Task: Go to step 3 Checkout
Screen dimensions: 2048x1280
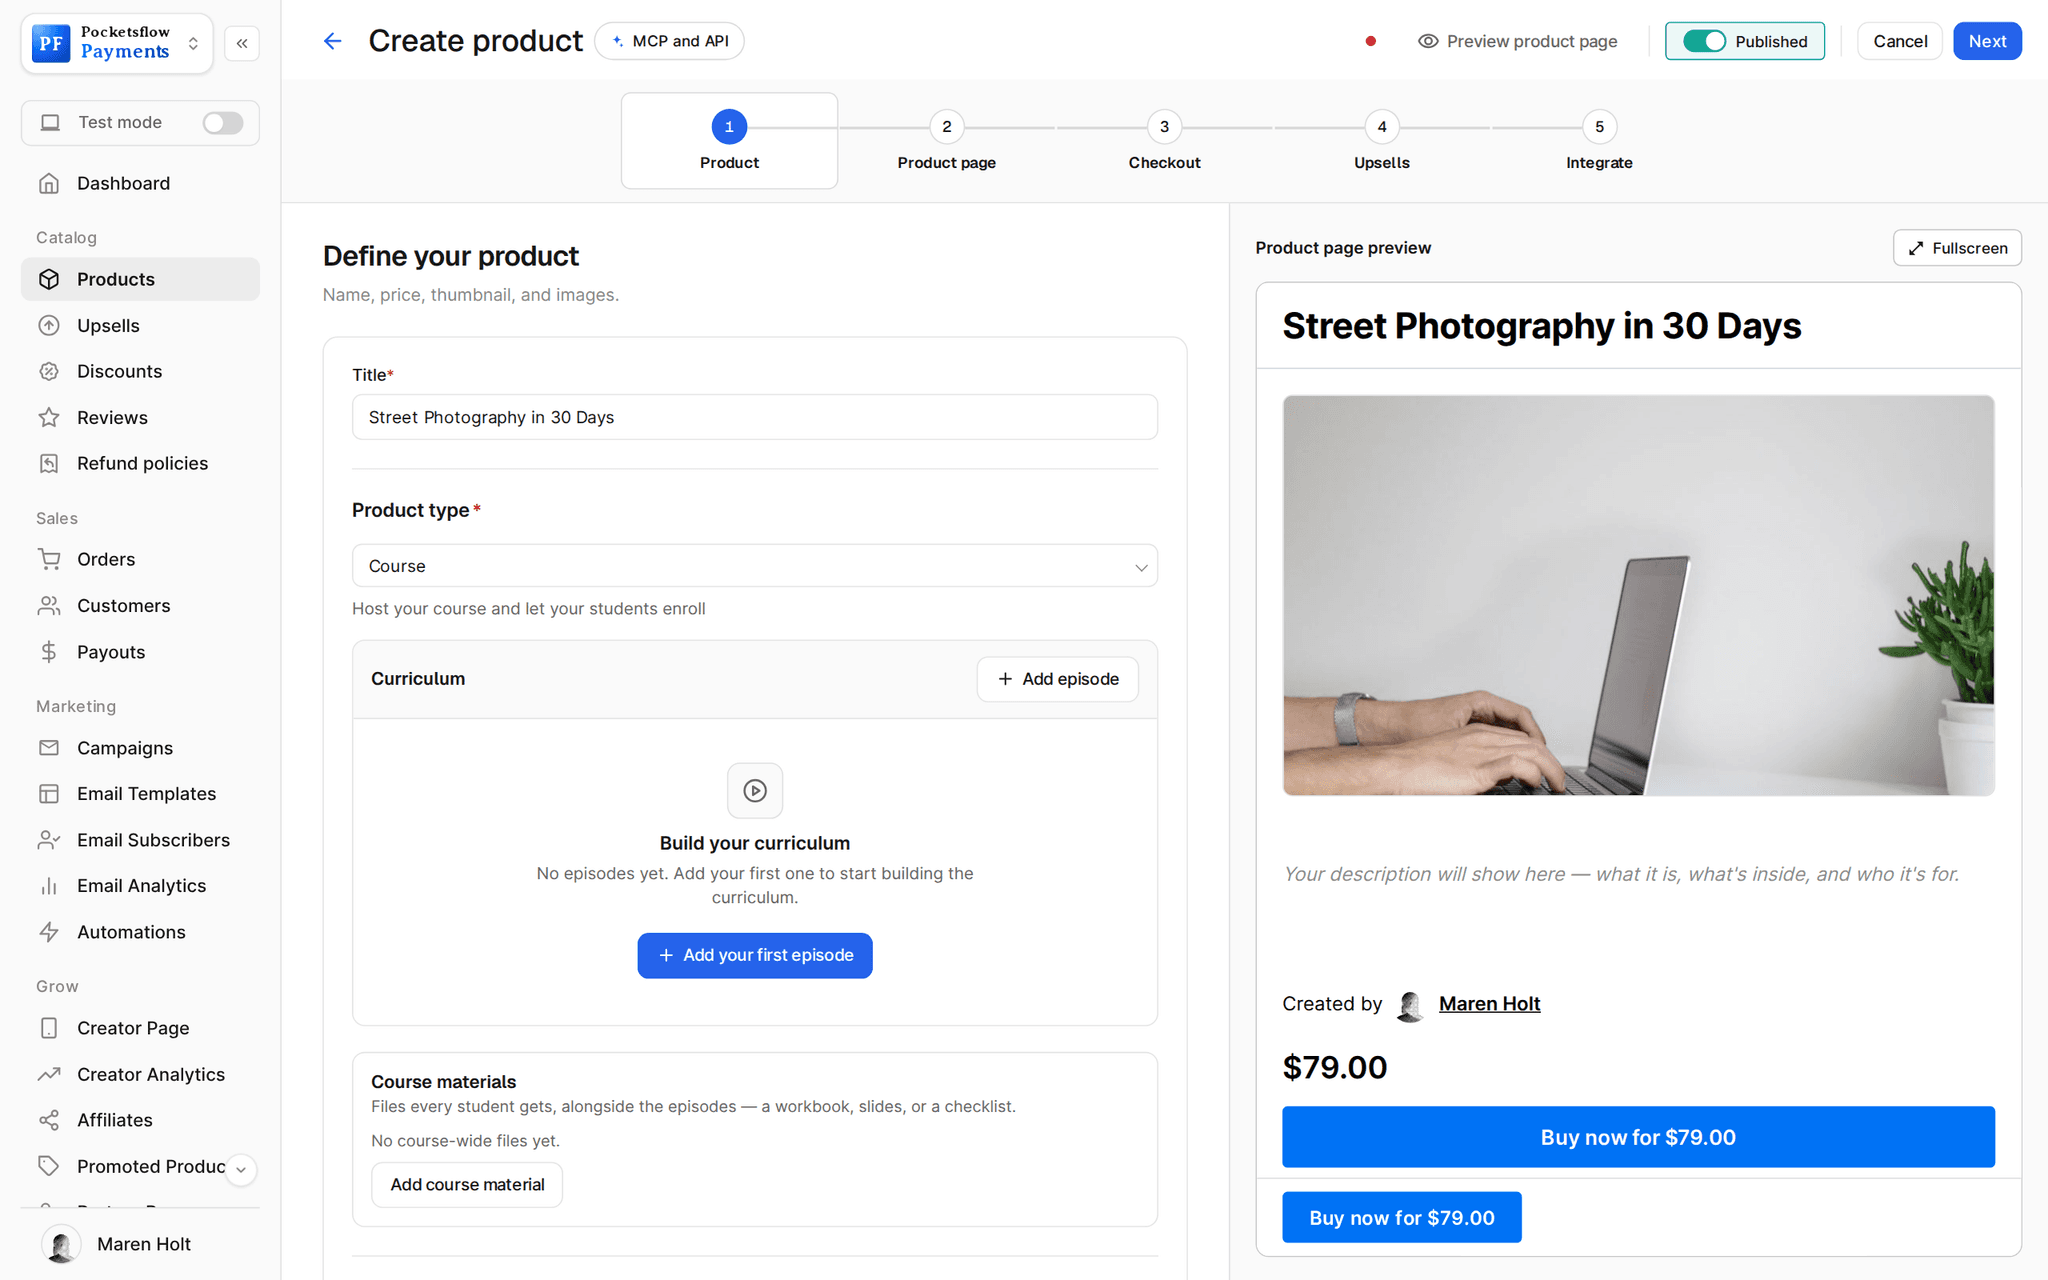Action: coord(1164,141)
